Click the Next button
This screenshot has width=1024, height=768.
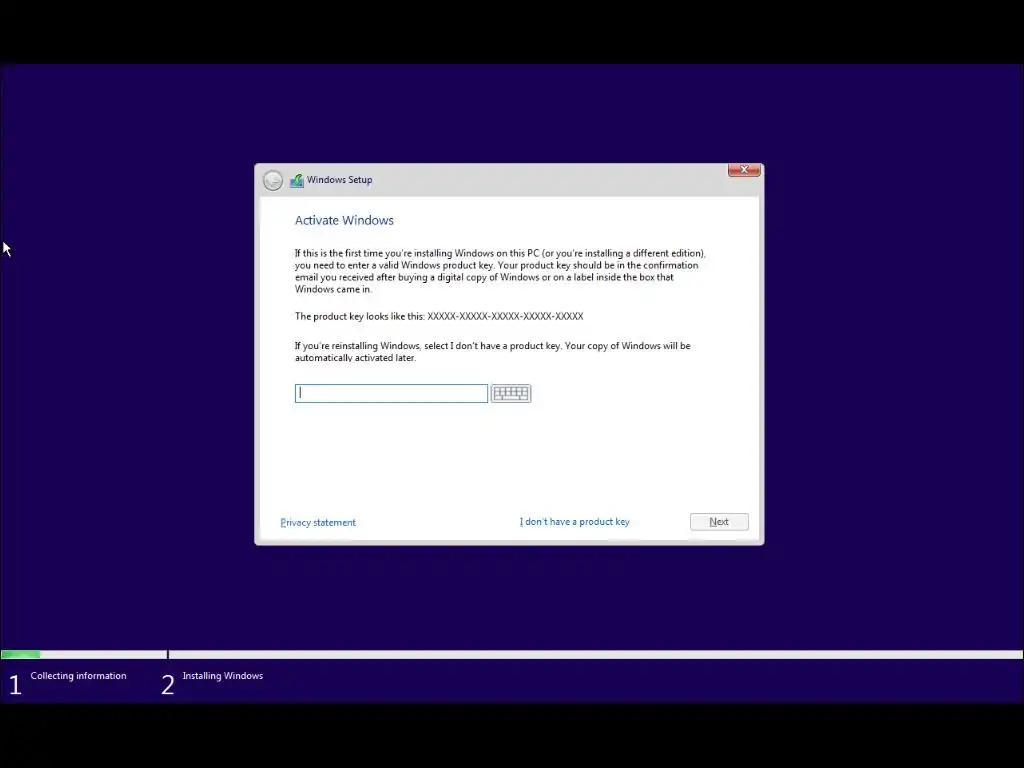tap(719, 522)
